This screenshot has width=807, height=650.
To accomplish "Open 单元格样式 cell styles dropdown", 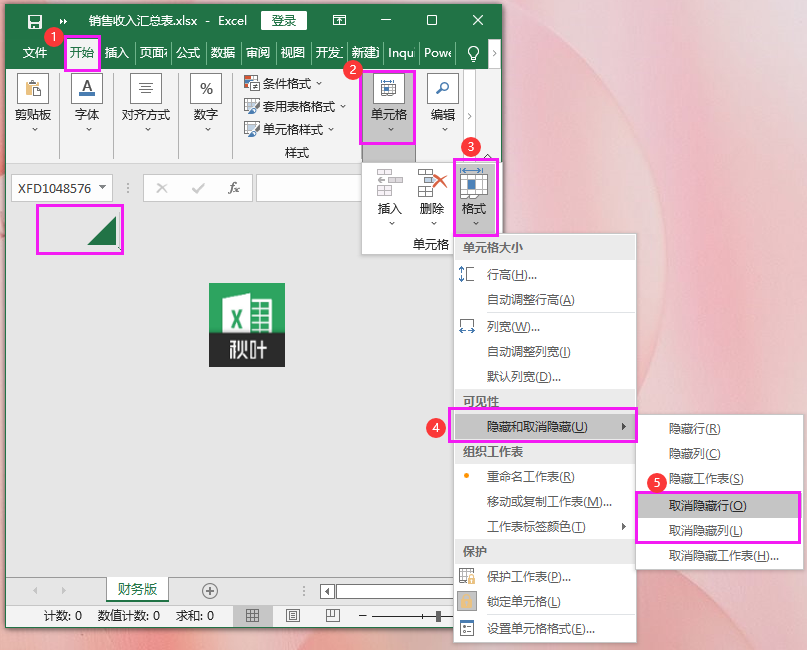I will [289, 129].
